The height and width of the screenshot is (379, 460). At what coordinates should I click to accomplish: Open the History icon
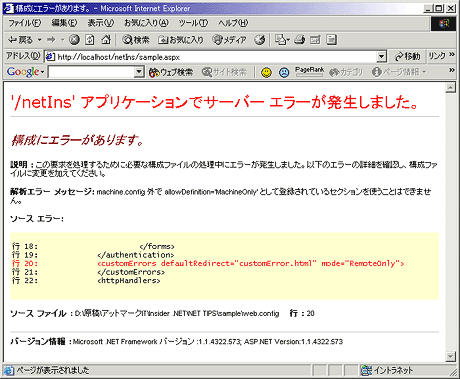point(260,40)
